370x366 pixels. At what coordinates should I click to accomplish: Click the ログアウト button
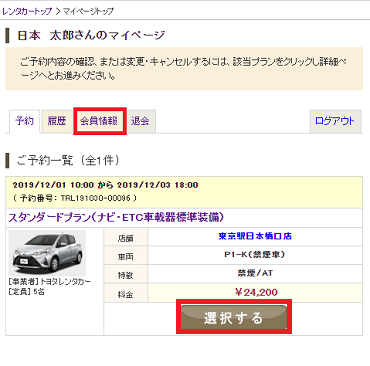(335, 121)
